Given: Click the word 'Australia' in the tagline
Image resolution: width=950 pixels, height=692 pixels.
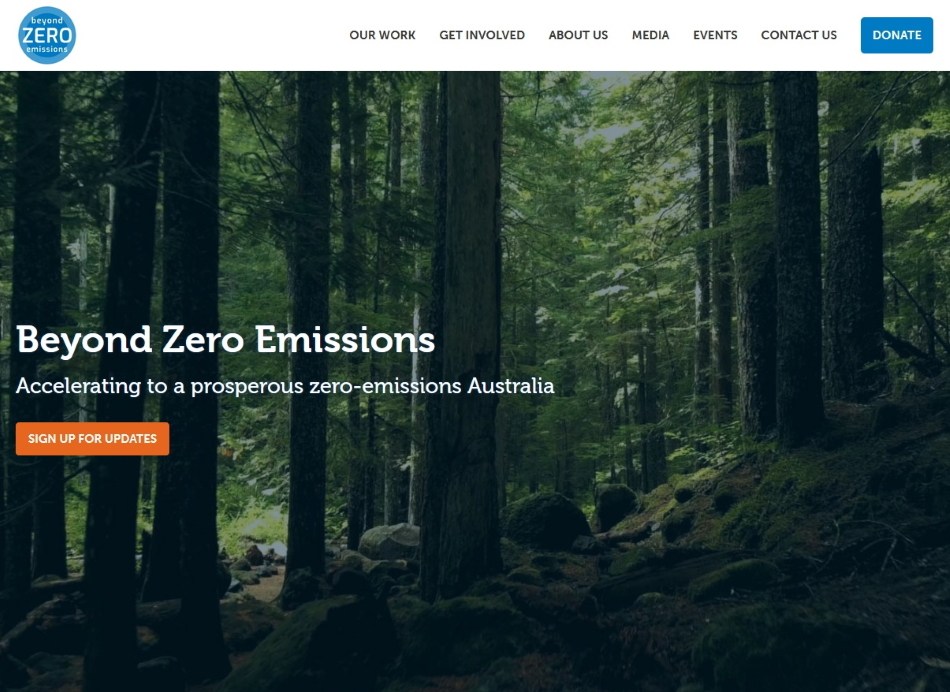Looking at the screenshot, I should point(511,385).
